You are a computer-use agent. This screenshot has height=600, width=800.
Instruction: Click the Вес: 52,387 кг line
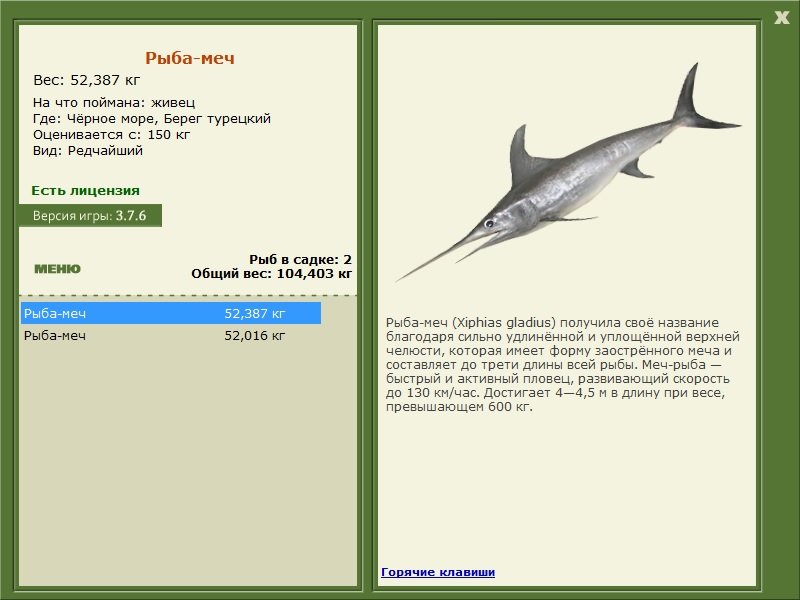click(86, 80)
